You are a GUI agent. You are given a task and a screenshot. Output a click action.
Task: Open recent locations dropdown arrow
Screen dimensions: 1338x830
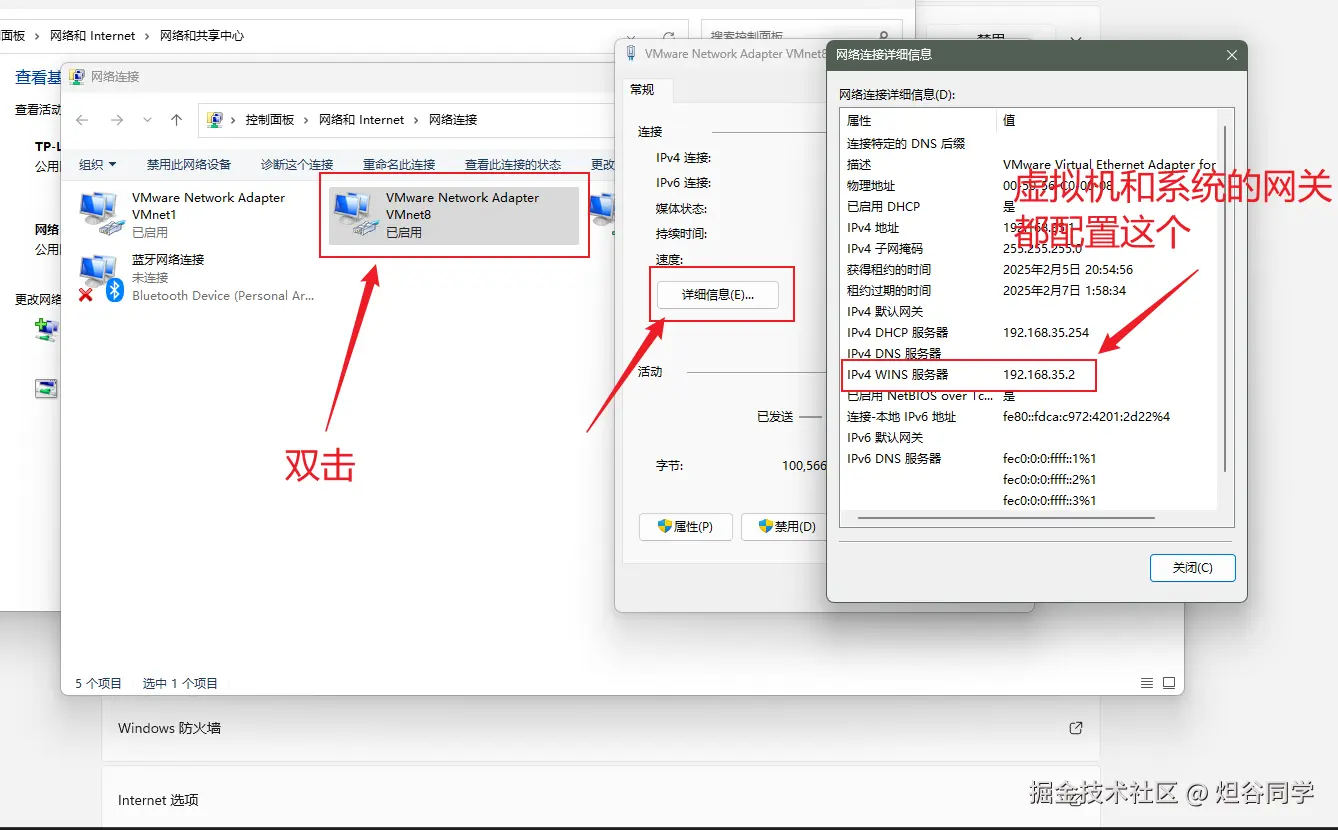click(147, 120)
